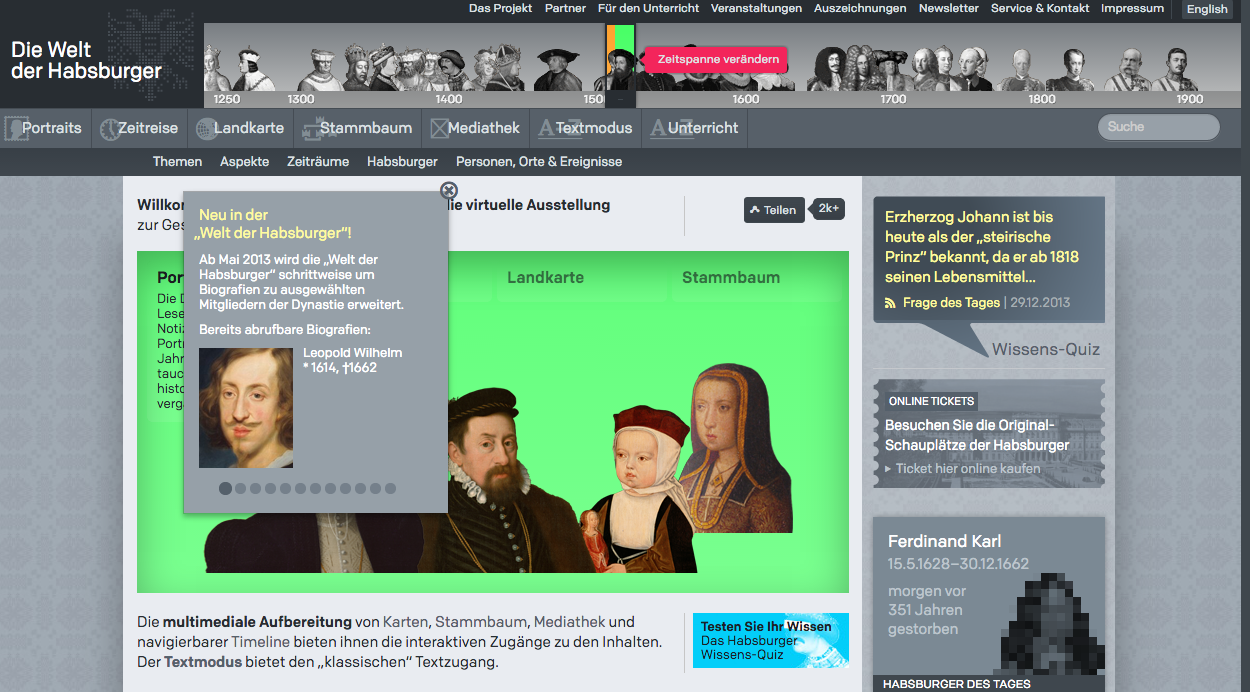The width and height of the screenshot is (1250, 692).
Task: Open Landkarte globe icon in navigation
Action: (205, 128)
